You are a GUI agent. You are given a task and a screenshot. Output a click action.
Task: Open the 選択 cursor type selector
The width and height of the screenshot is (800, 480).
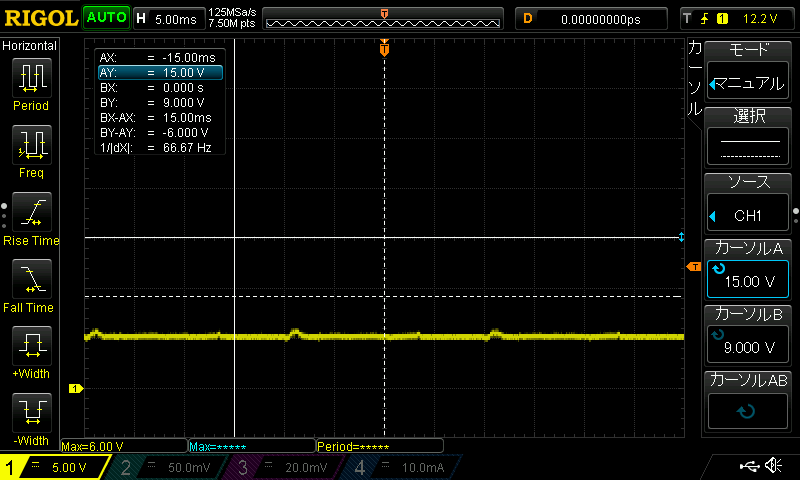click(749, 135)
